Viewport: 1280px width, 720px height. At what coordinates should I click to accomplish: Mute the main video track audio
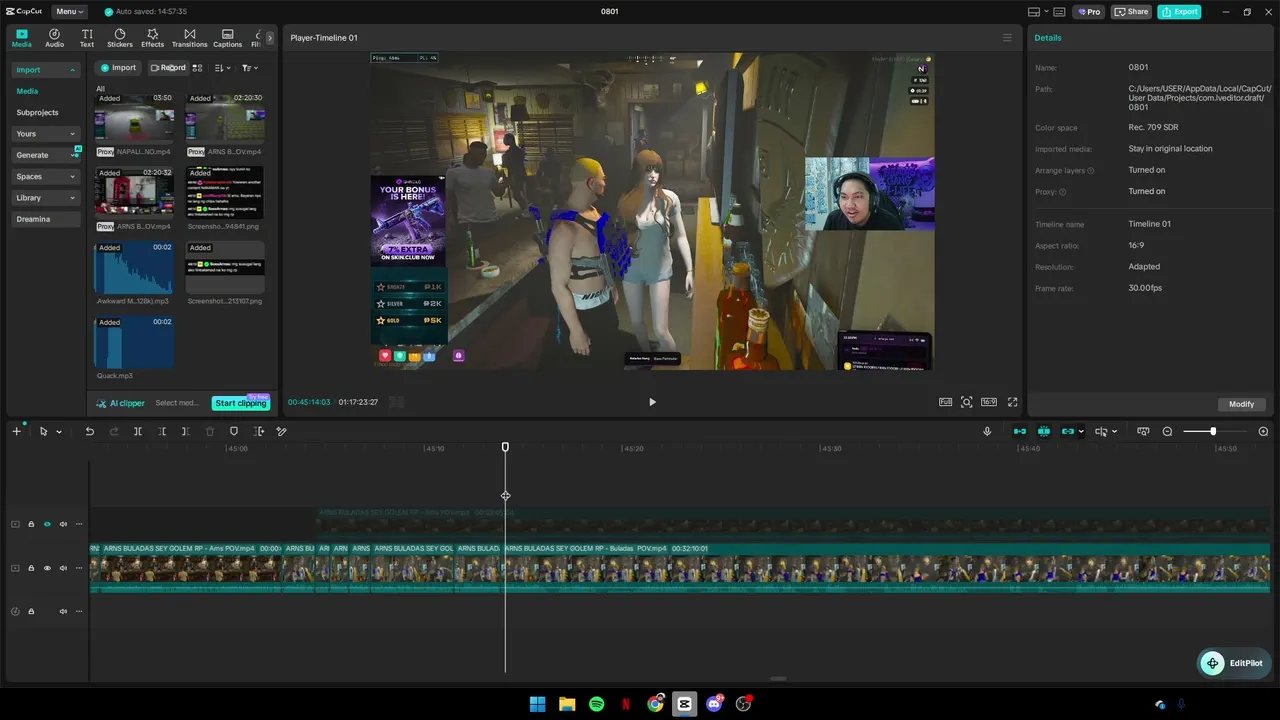tap(63, 568)
